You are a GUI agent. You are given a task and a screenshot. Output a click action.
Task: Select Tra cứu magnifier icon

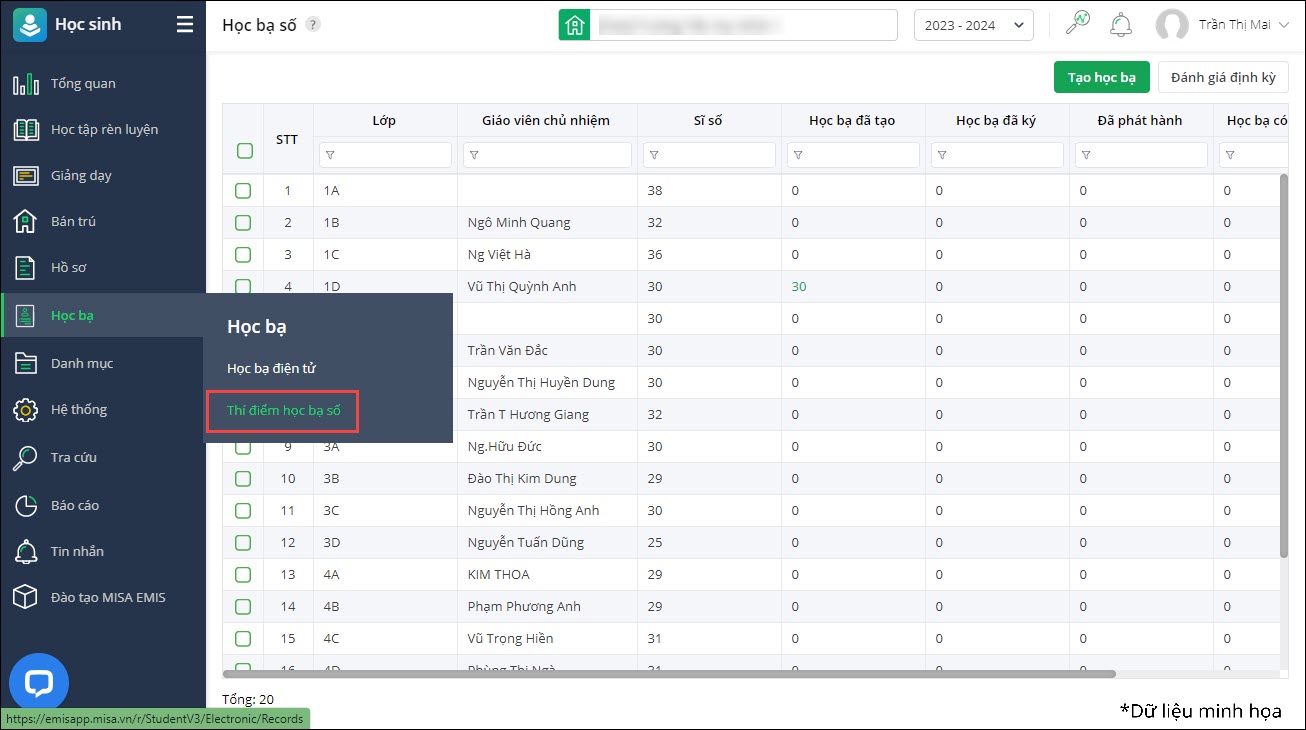point(26,458)
